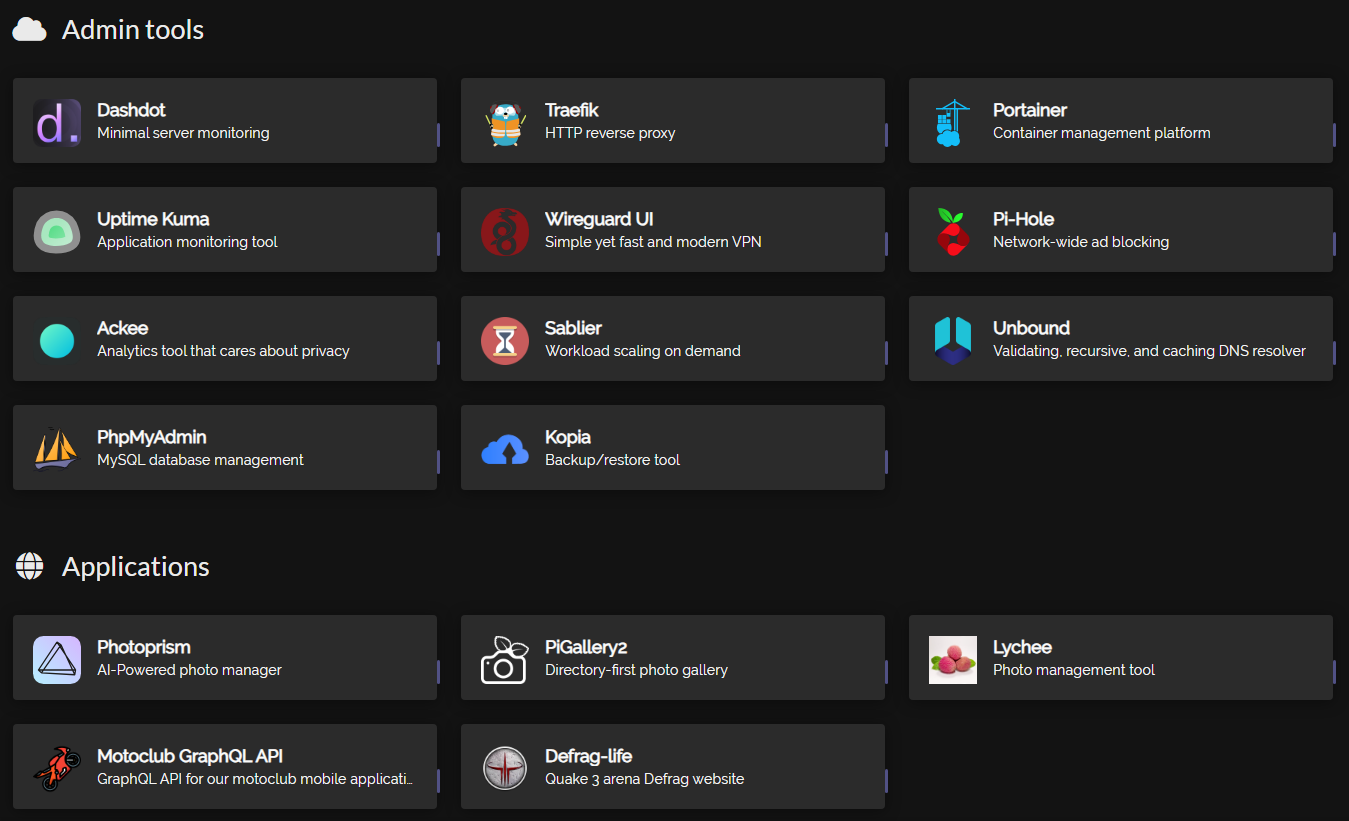Image resolution: width=1349 pixels, height=821 pixels.
Task: Click the Portainer crane icon
Action: tap(953, 123)
